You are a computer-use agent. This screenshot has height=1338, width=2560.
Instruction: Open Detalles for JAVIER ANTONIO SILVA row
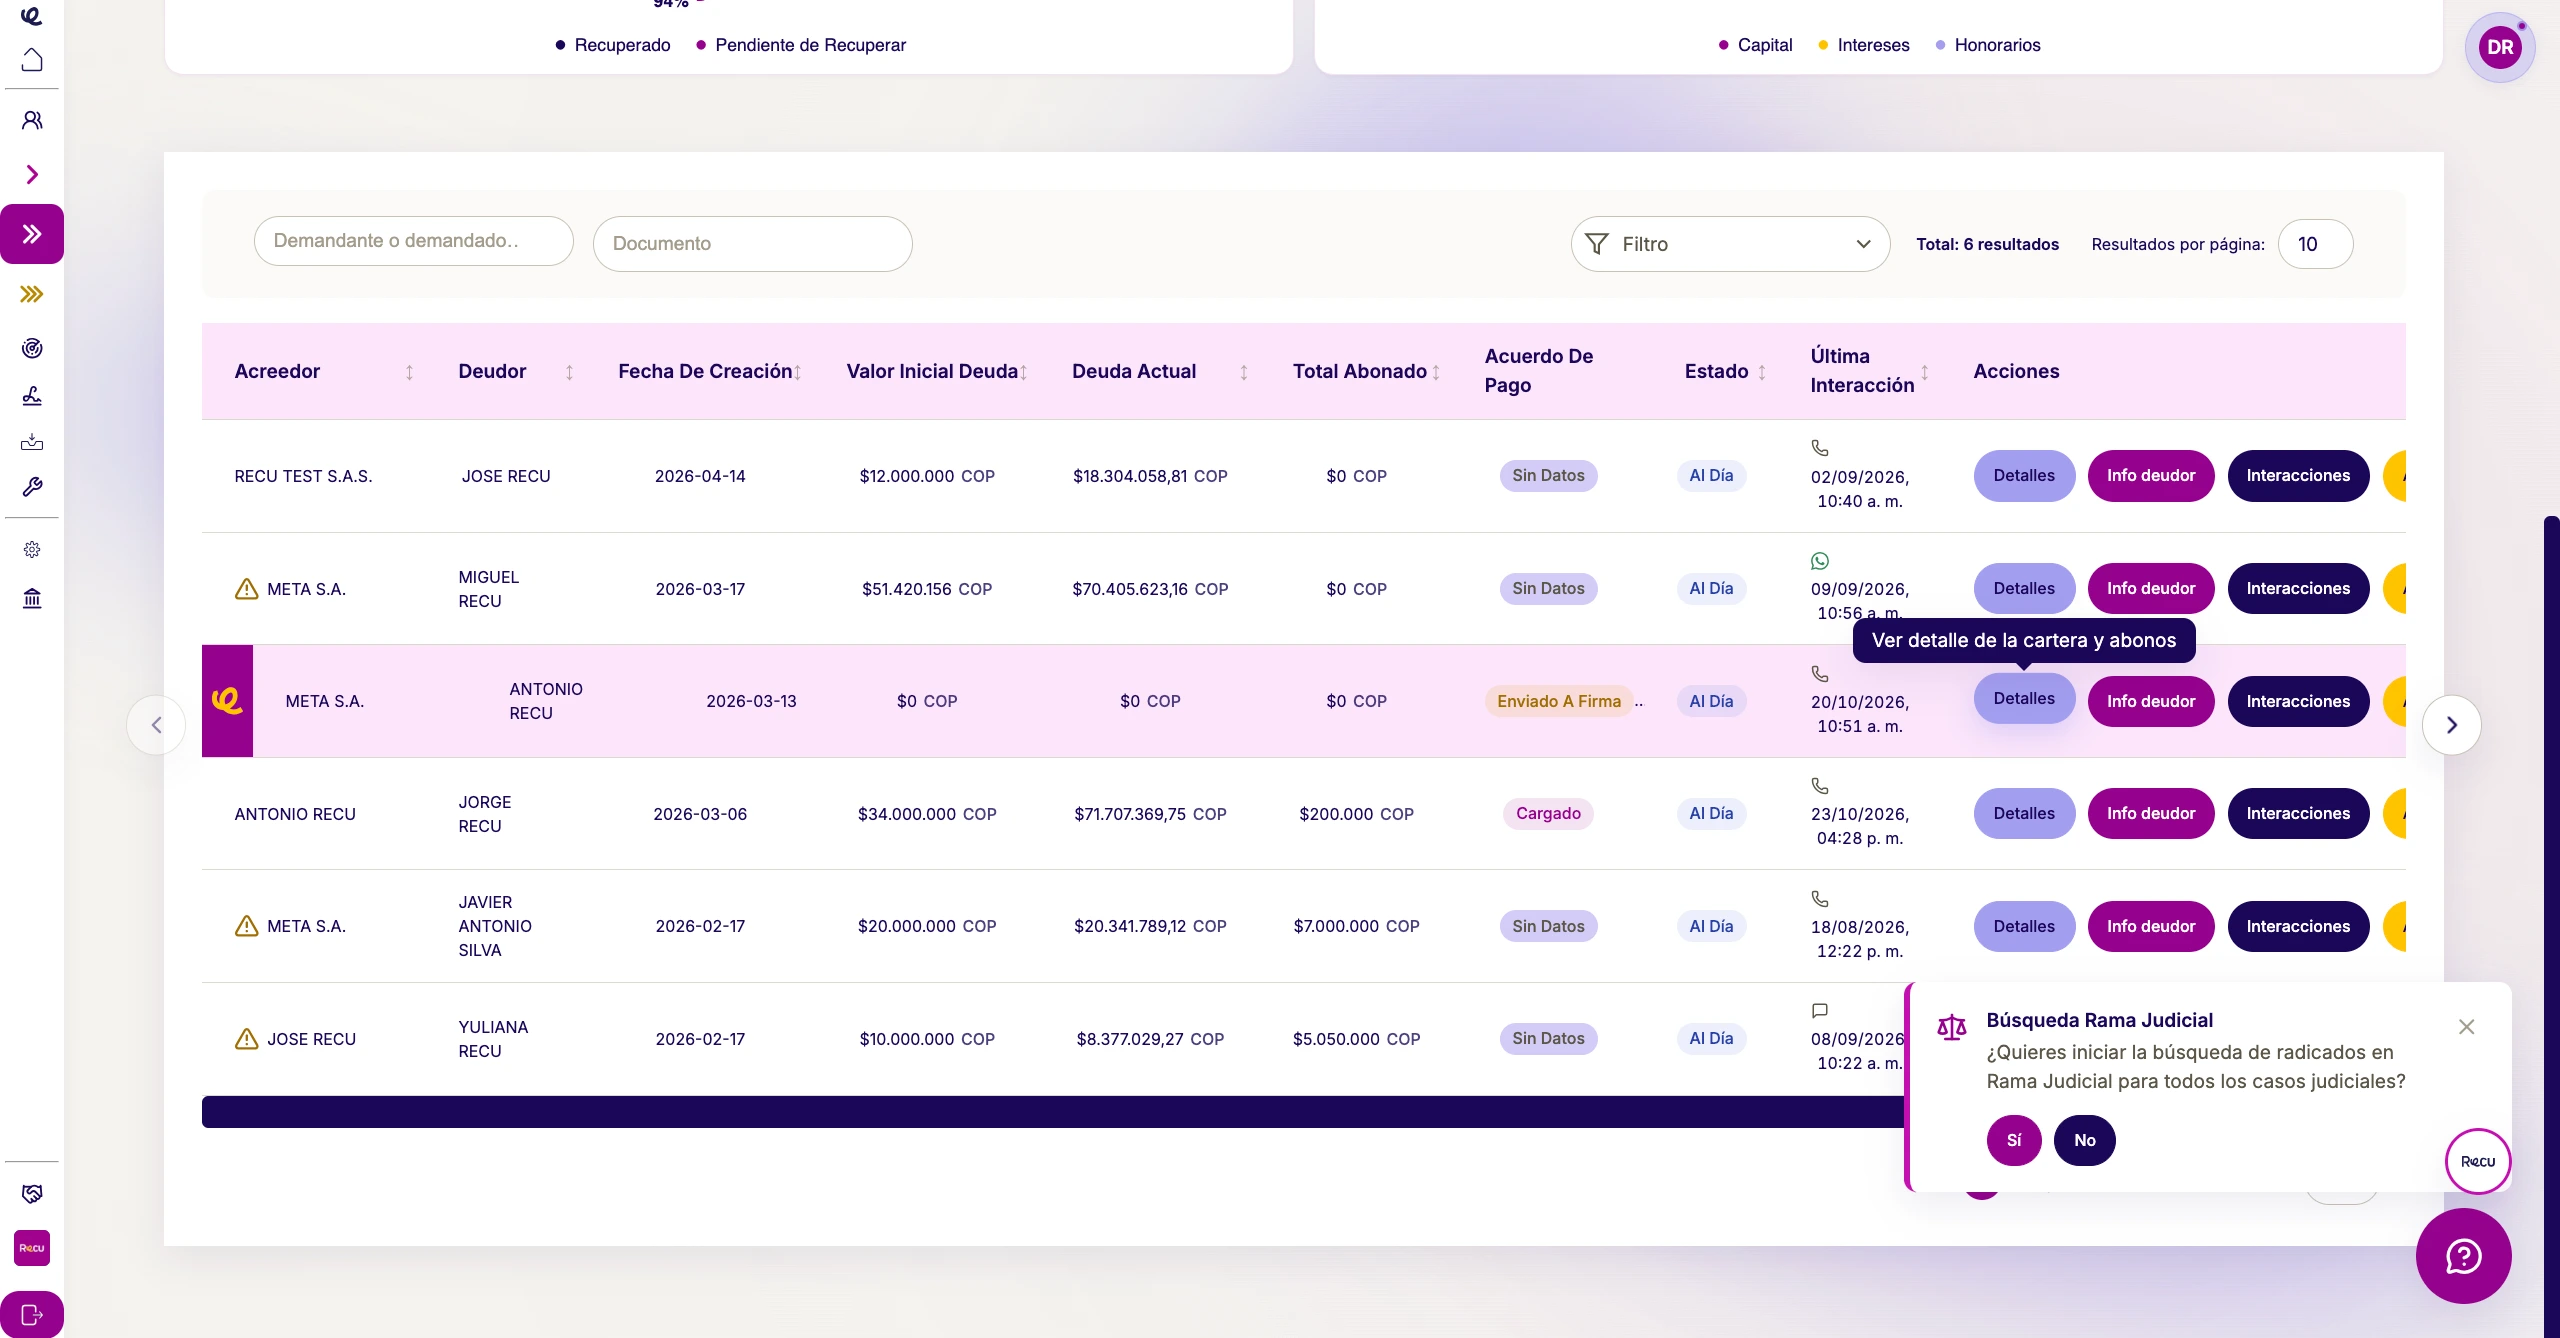2024,926
